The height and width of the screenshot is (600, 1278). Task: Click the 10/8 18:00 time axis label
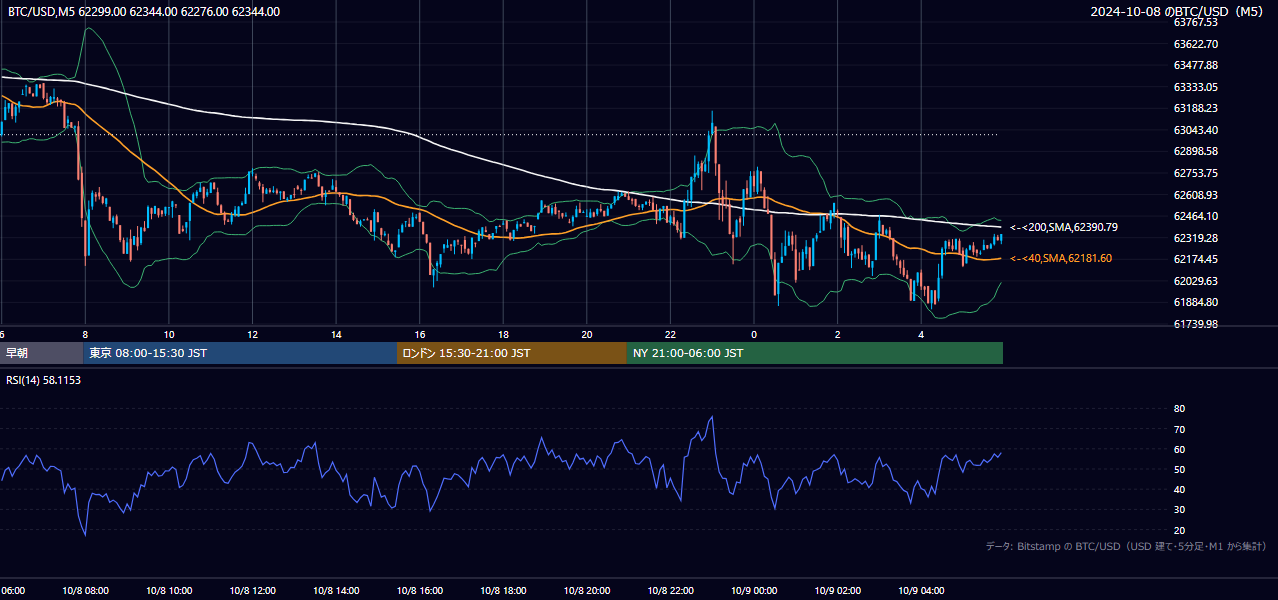pyautogui.click(x=503, y=590)
